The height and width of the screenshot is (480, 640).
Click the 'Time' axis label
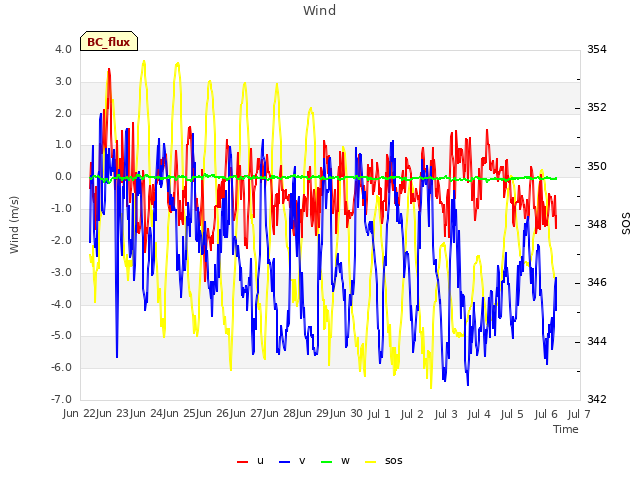566,429
